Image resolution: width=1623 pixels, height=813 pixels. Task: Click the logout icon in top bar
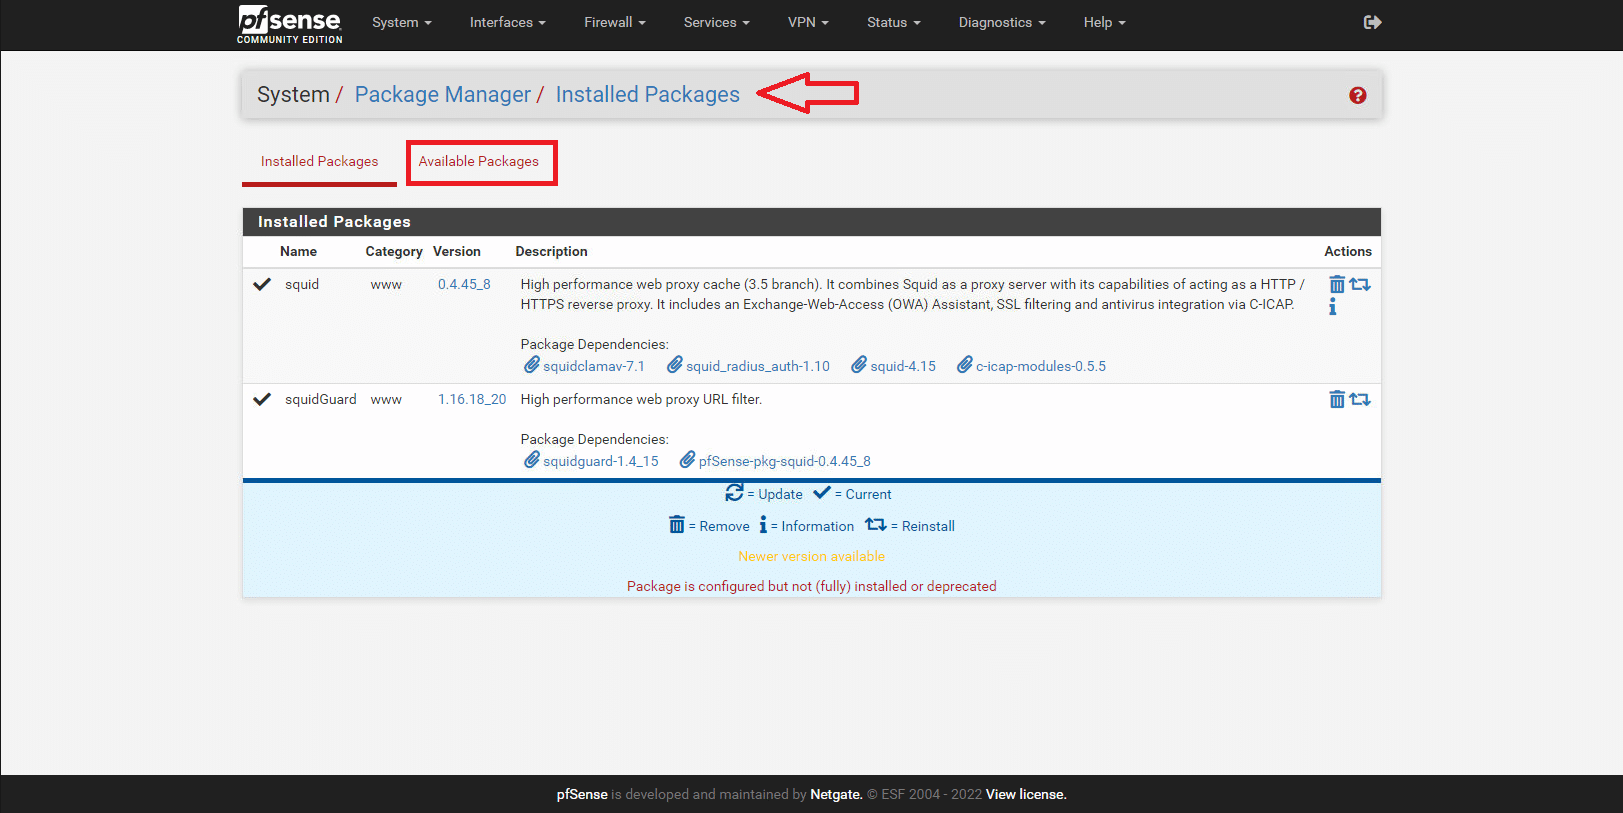[1372, 22]
